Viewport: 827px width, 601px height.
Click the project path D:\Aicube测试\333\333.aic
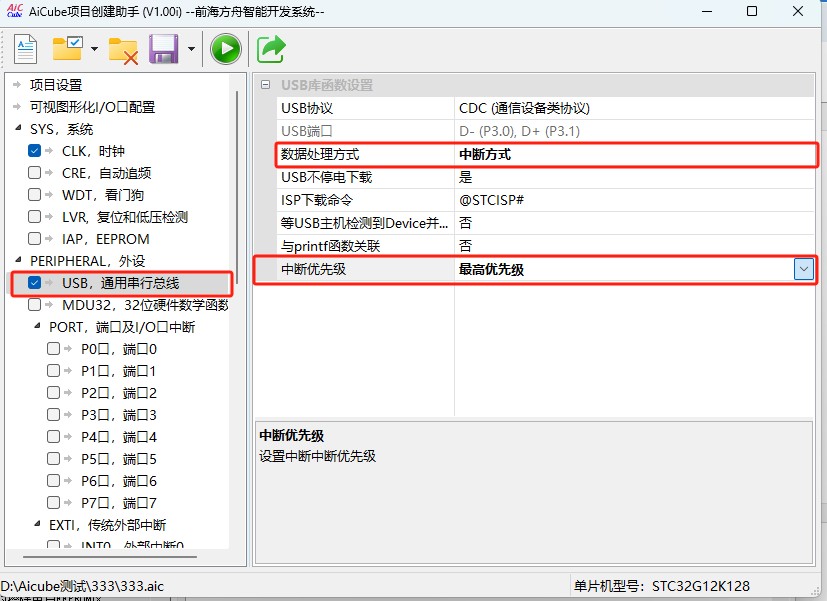click(x=82, y=586)
